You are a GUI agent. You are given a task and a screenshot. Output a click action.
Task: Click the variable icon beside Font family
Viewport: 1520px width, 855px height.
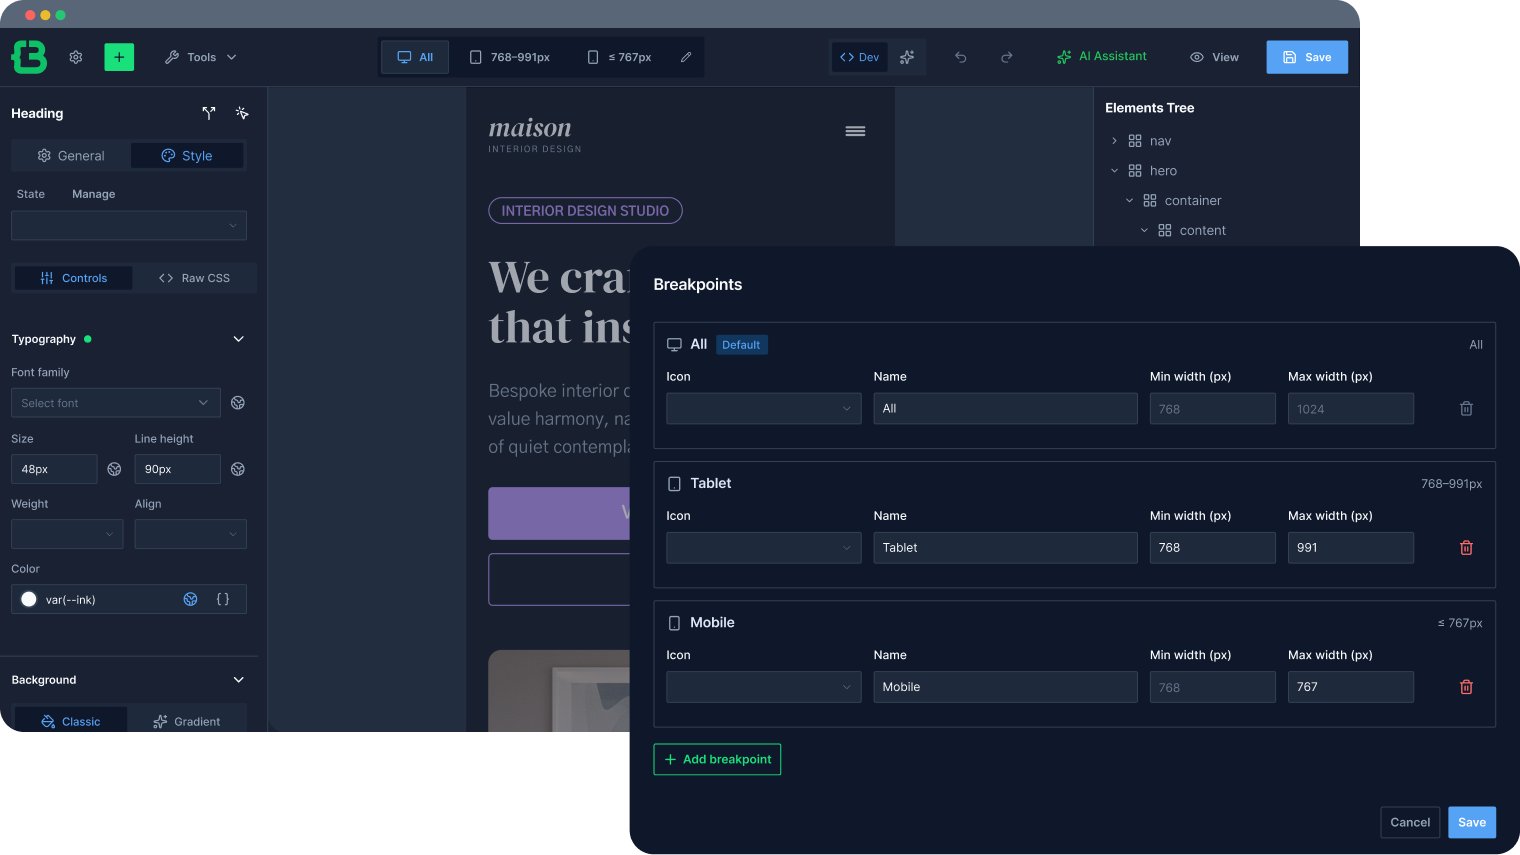[238, 403]
